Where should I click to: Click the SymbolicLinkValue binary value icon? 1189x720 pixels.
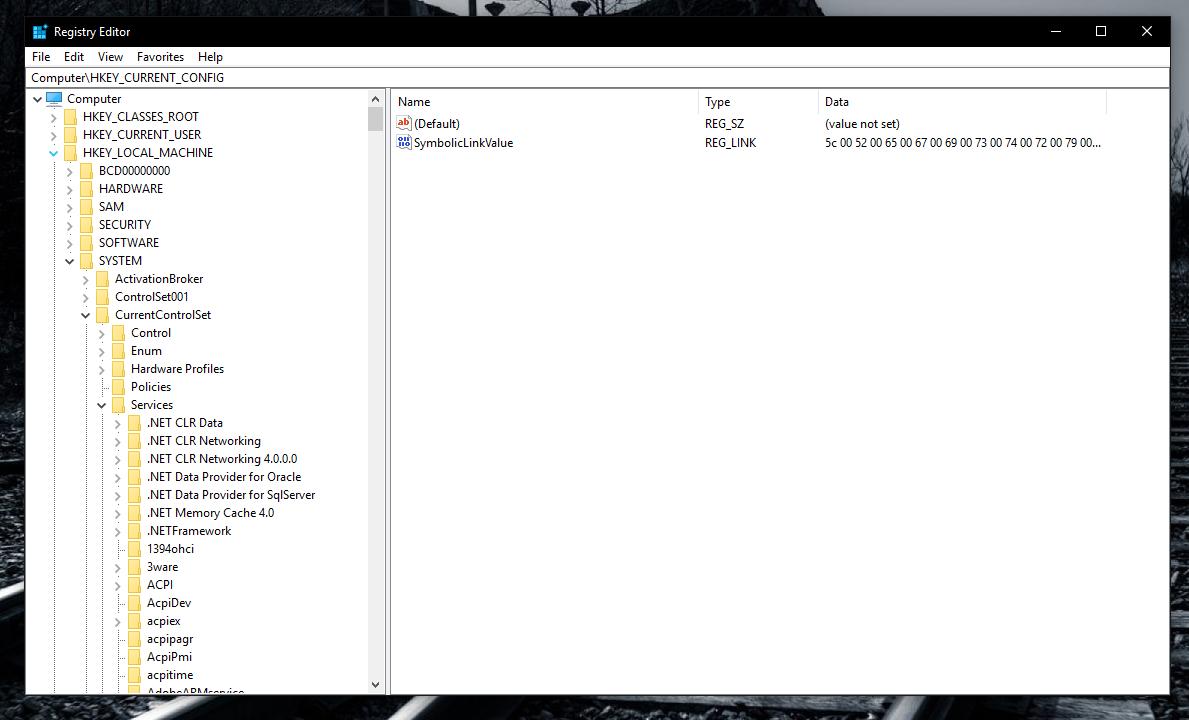(404, 142)
